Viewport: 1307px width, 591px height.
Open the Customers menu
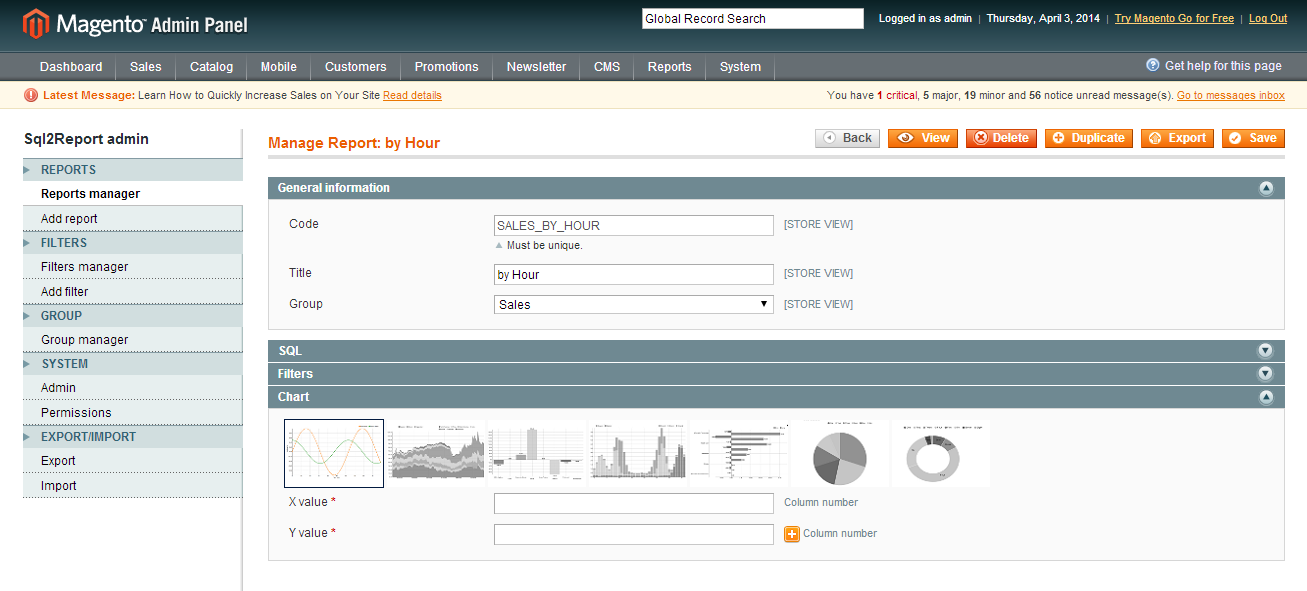pyautogui.click(x=356, y=67)
